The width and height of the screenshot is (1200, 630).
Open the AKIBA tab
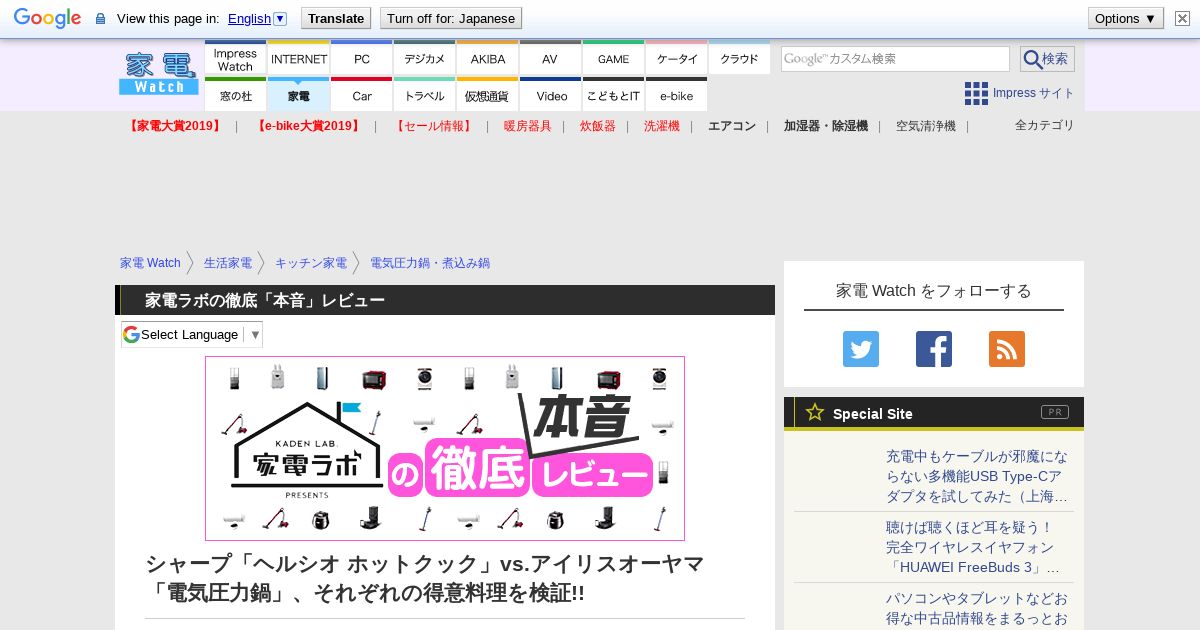[x=488, y=59]
